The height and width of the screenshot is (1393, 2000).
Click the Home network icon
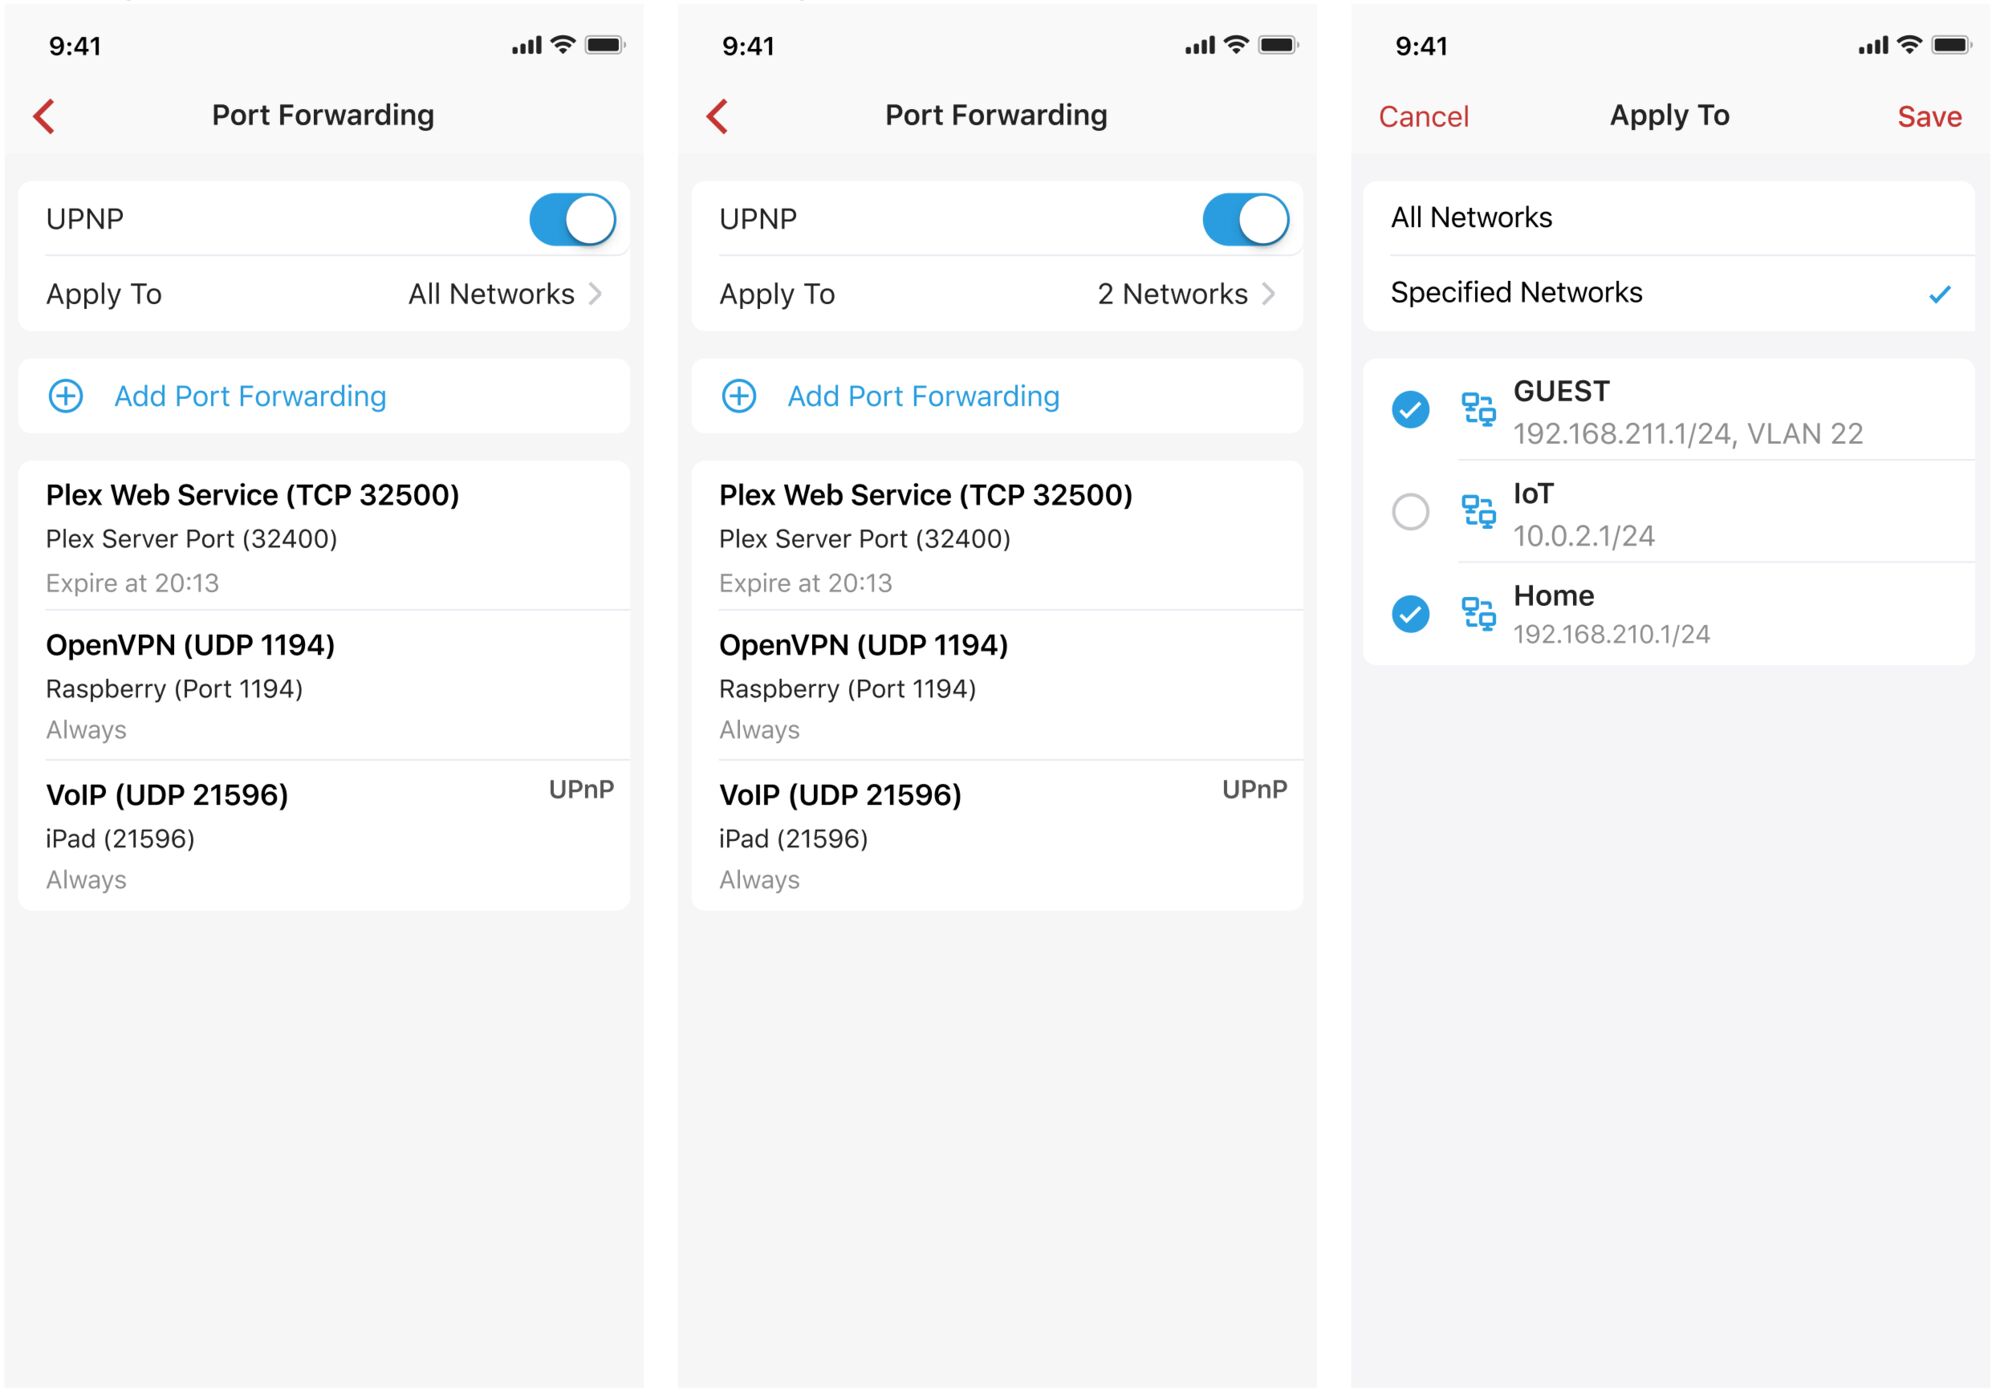1478,613
